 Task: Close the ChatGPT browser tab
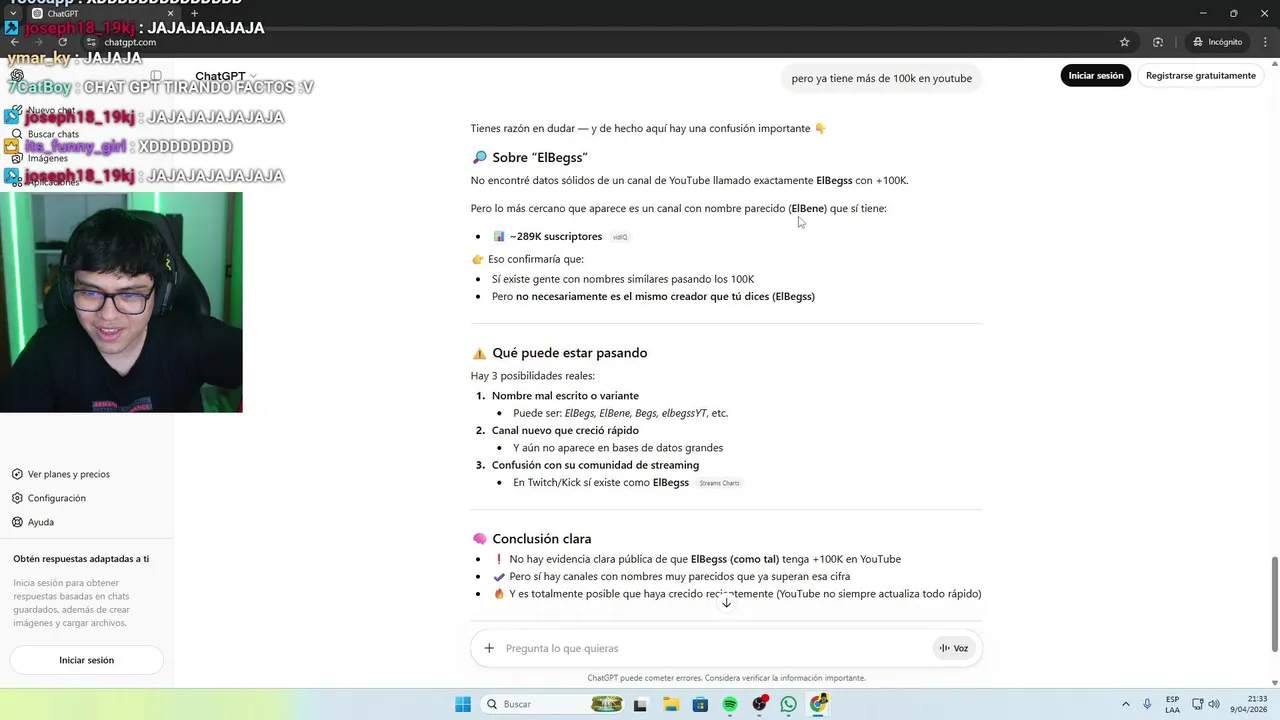[x=170, y=13]
